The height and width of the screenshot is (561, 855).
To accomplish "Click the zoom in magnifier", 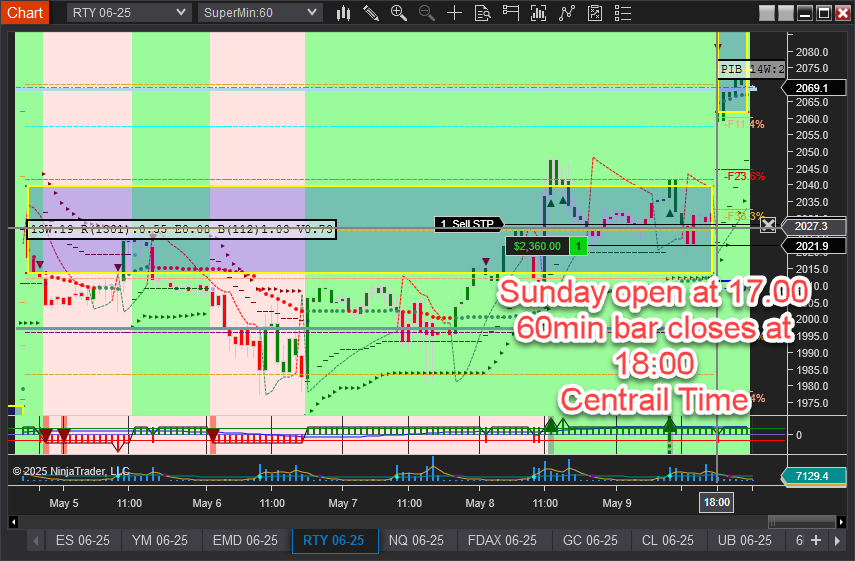I will click(399, 13).
